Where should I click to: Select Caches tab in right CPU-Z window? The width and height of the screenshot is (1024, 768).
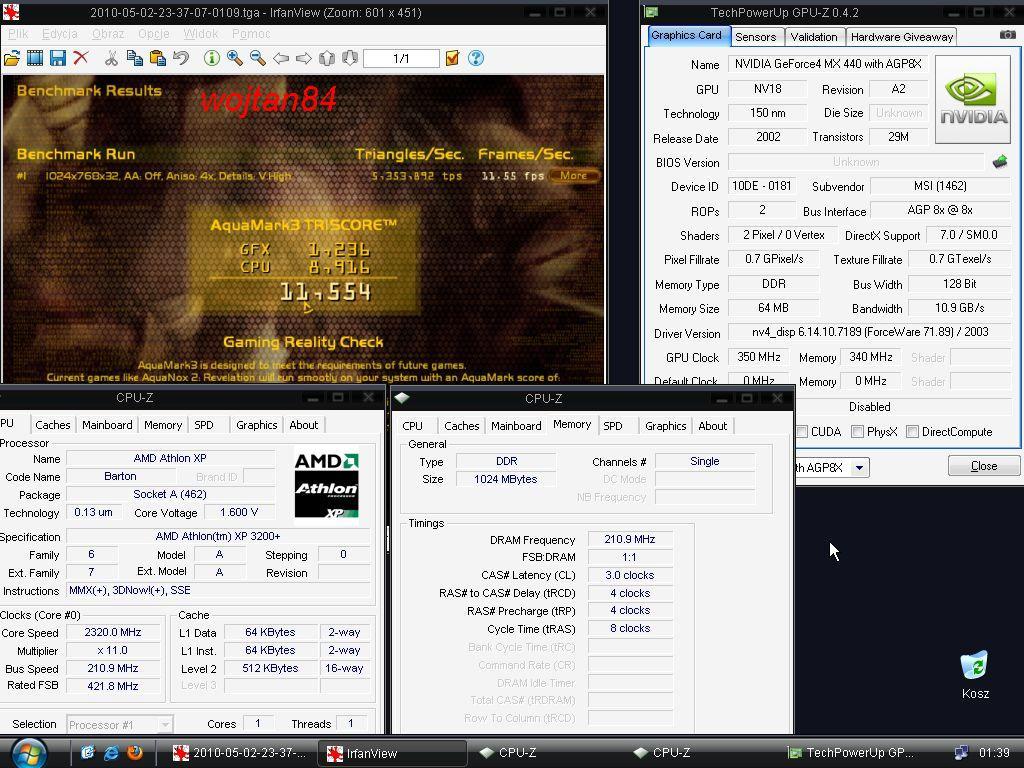click(x=462, y=426)
